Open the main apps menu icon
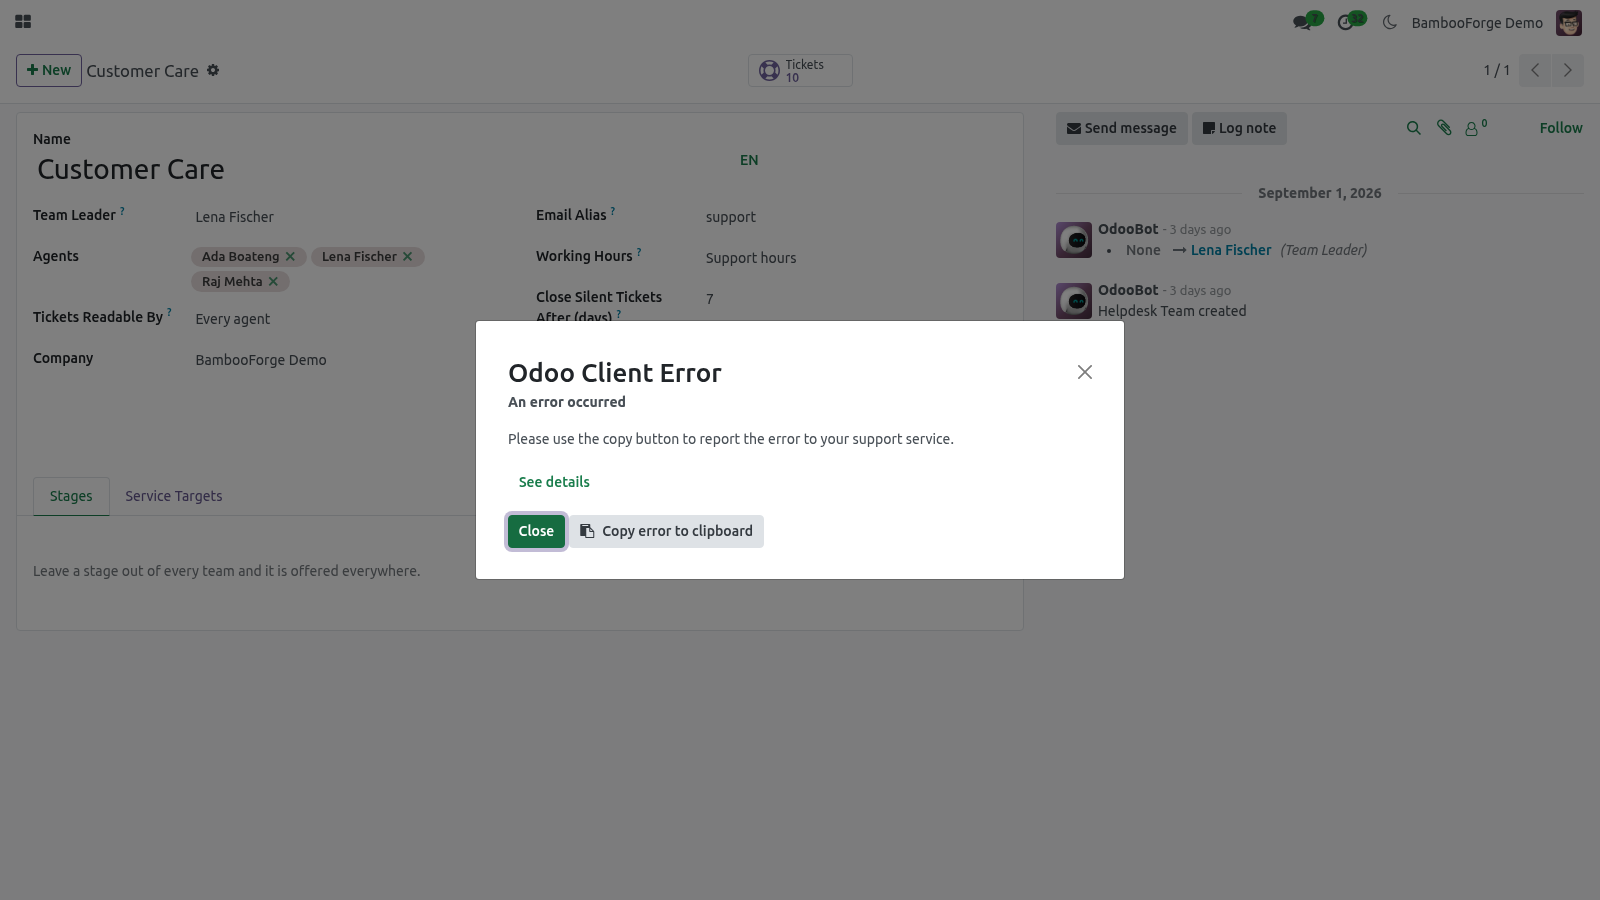 click(23, 21)
